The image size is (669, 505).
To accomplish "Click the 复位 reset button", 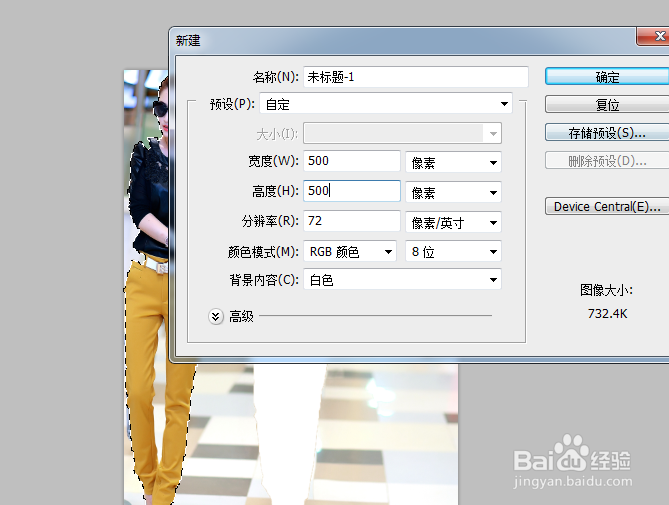I will [x=607, y=104].
